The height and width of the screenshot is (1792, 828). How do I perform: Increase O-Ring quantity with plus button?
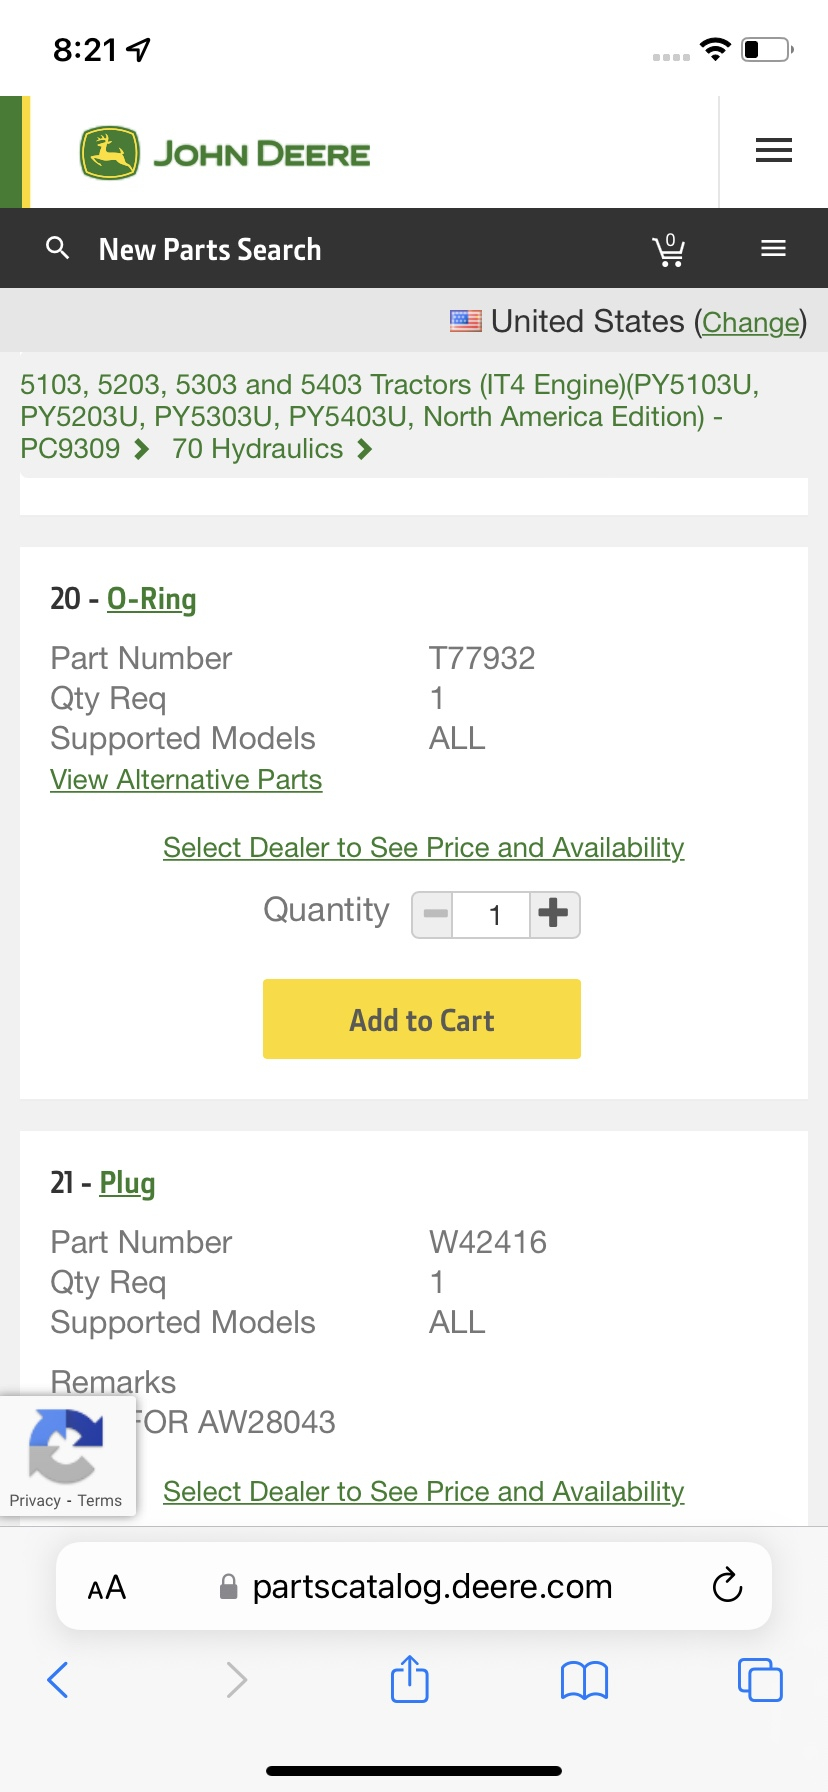[554, 914]
